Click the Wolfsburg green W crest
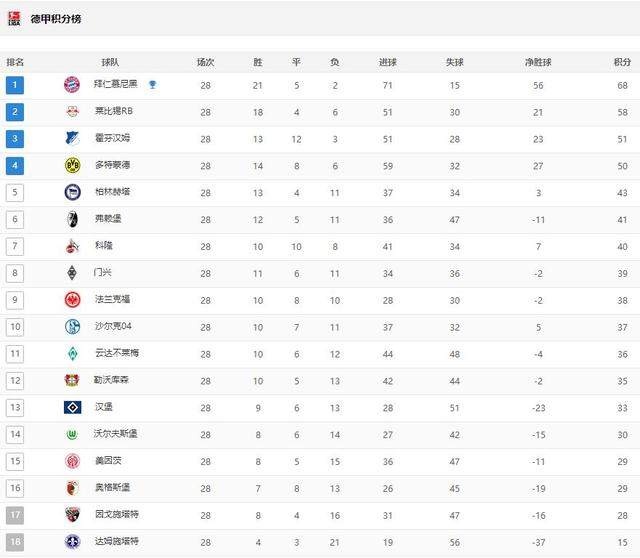The height and width of the screenshot is (558, 640). click(72, 434)
